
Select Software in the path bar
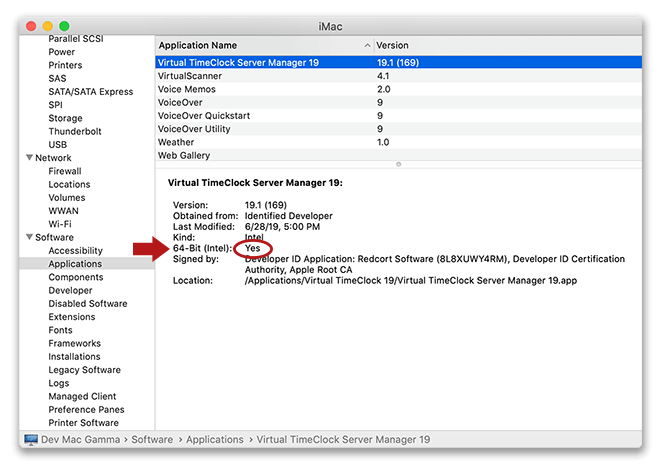152,439
